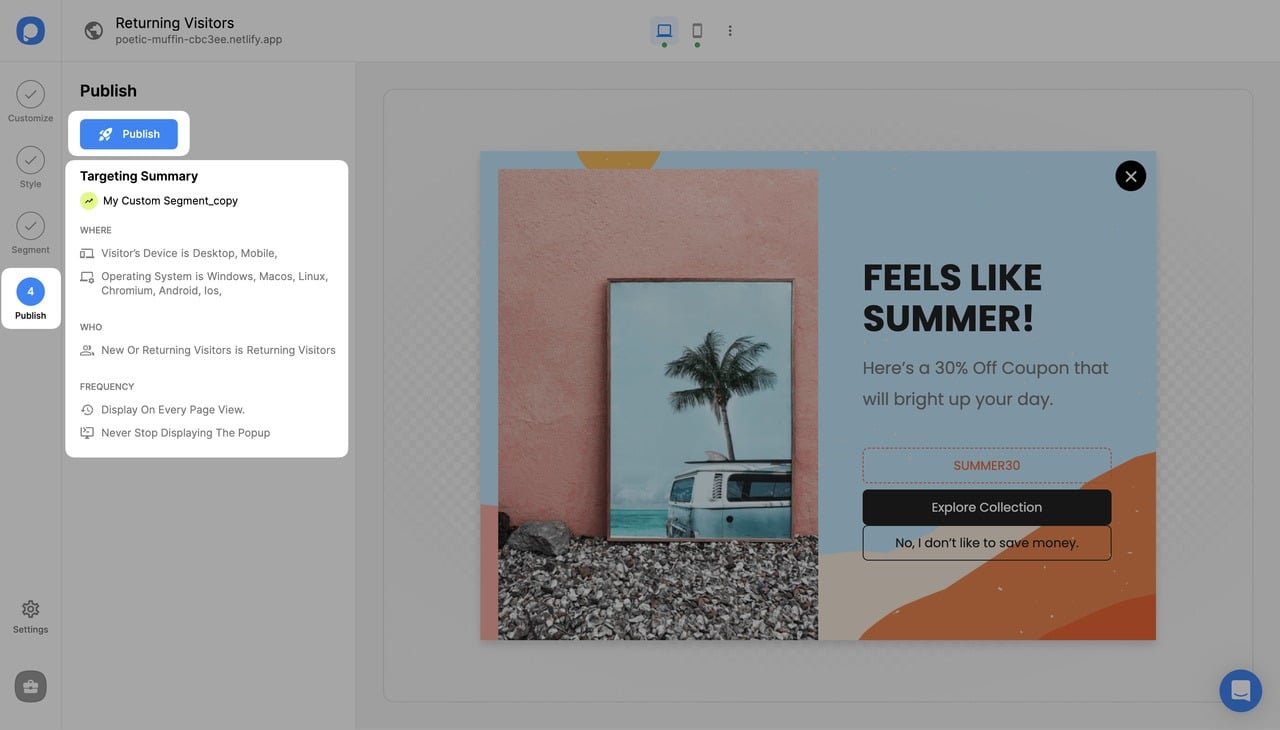
Task: Click the New Or Returning Visitors rule
Action: (x=218, y=351)
